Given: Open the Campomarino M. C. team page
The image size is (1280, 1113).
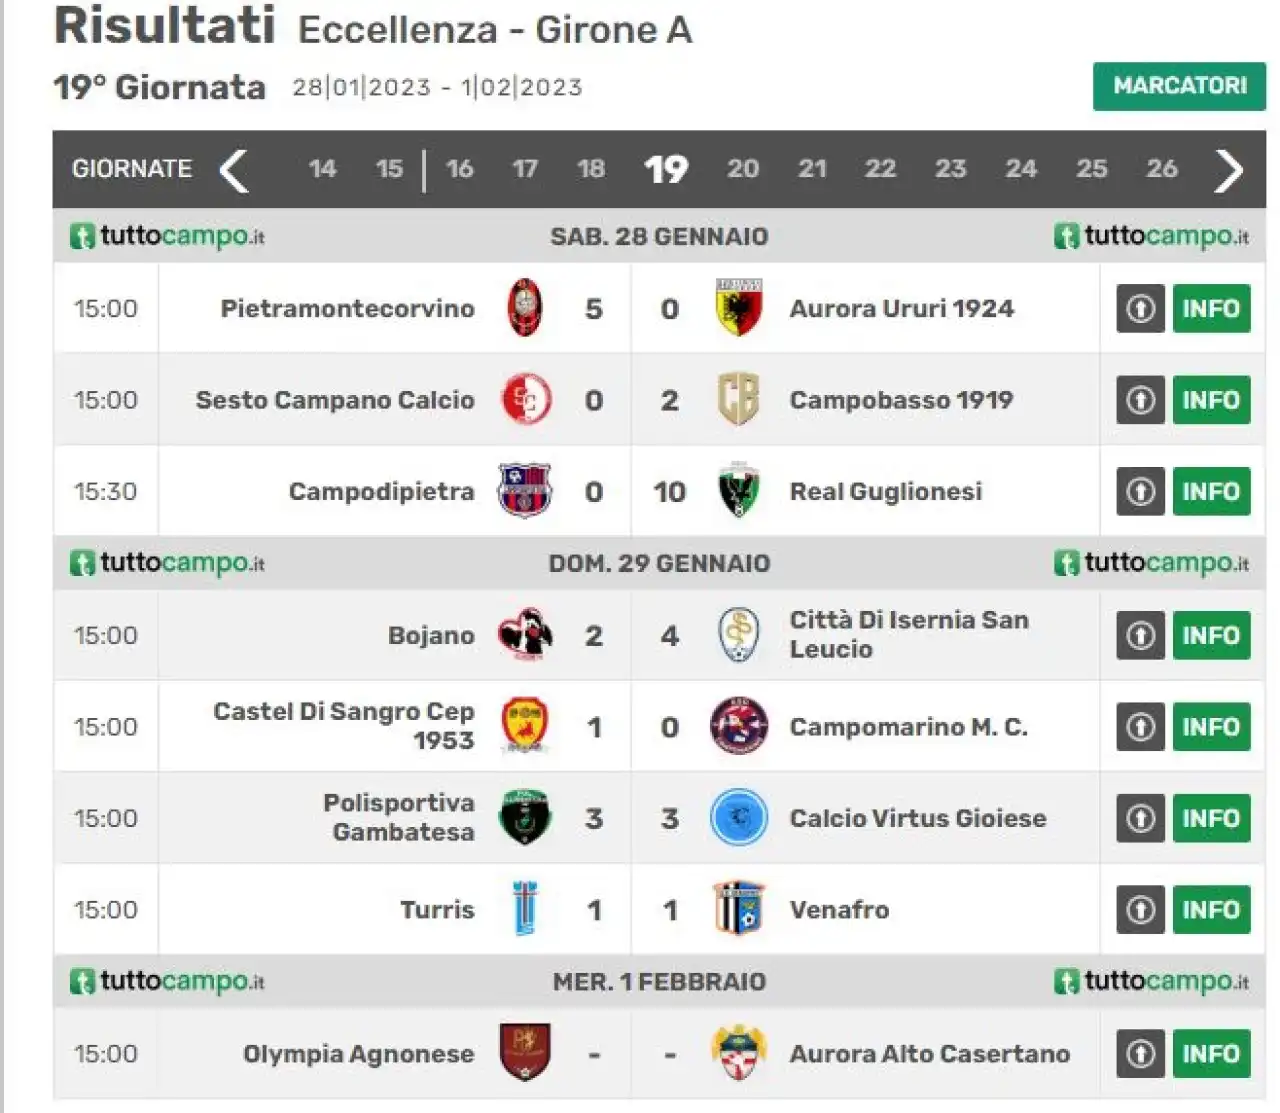Looking at the screenshot, I should click(908, 727).
